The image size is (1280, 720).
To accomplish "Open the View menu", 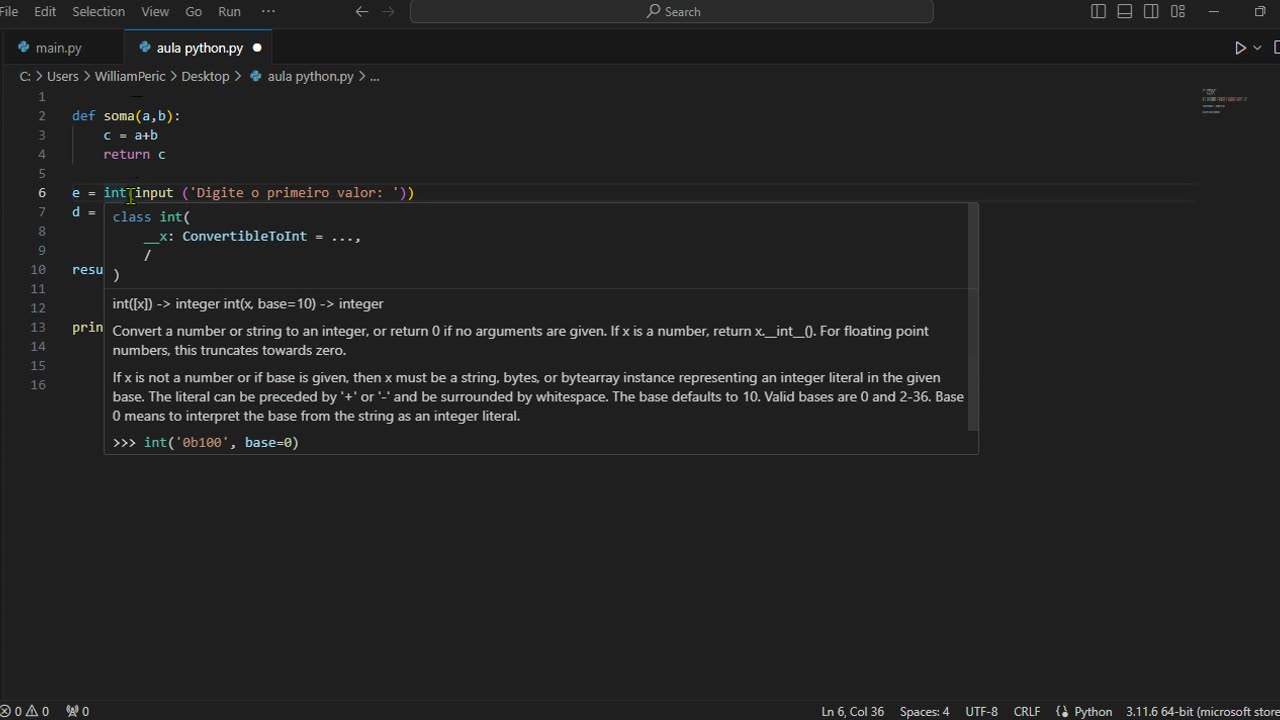I will tap(155, 12).
